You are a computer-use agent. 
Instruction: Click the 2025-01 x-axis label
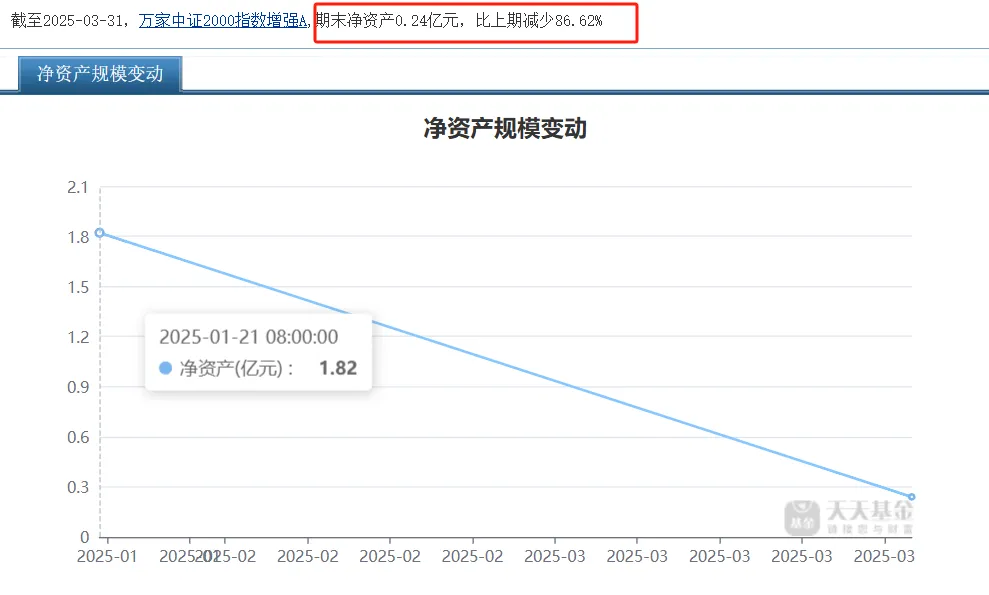107,556
